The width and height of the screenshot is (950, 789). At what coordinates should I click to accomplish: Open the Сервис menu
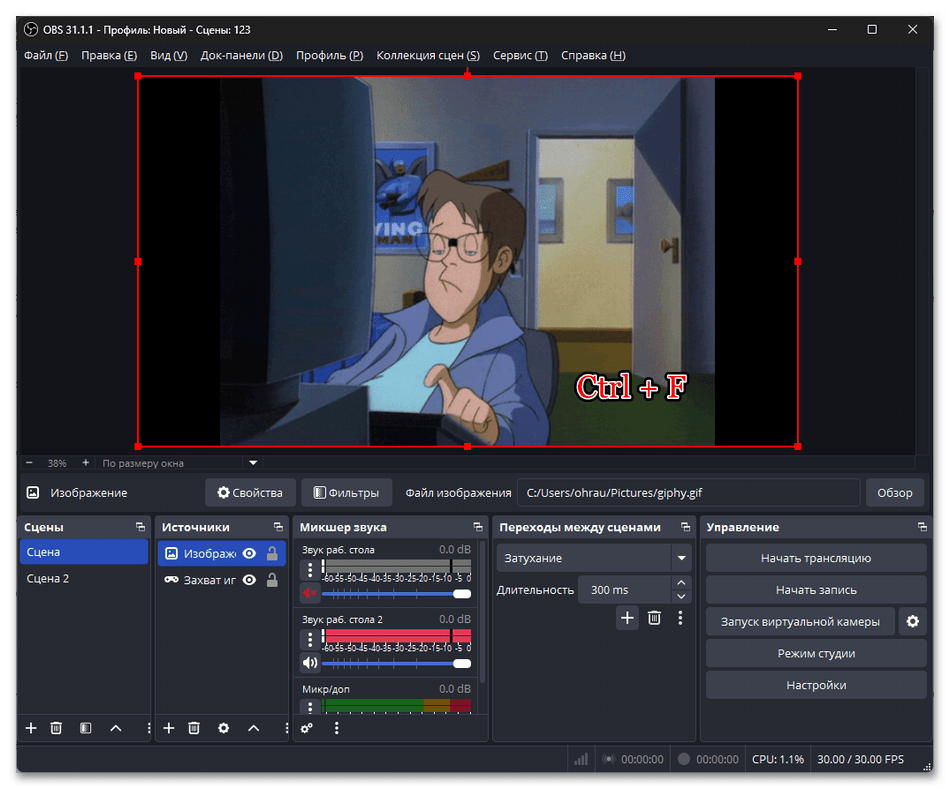click(x=520, y=55)
